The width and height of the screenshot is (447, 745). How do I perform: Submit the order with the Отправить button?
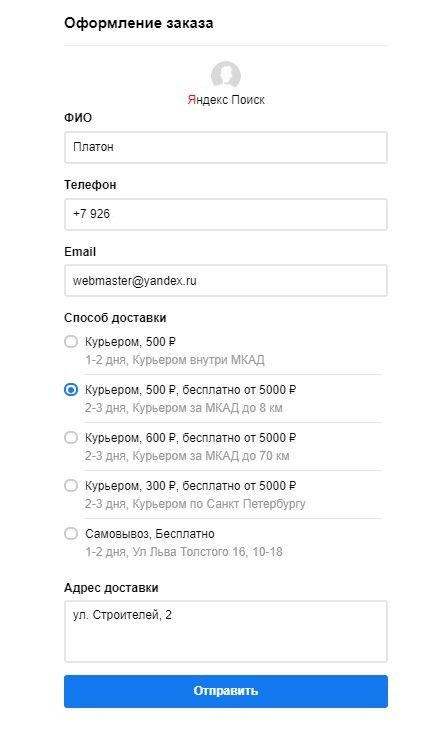226,691
